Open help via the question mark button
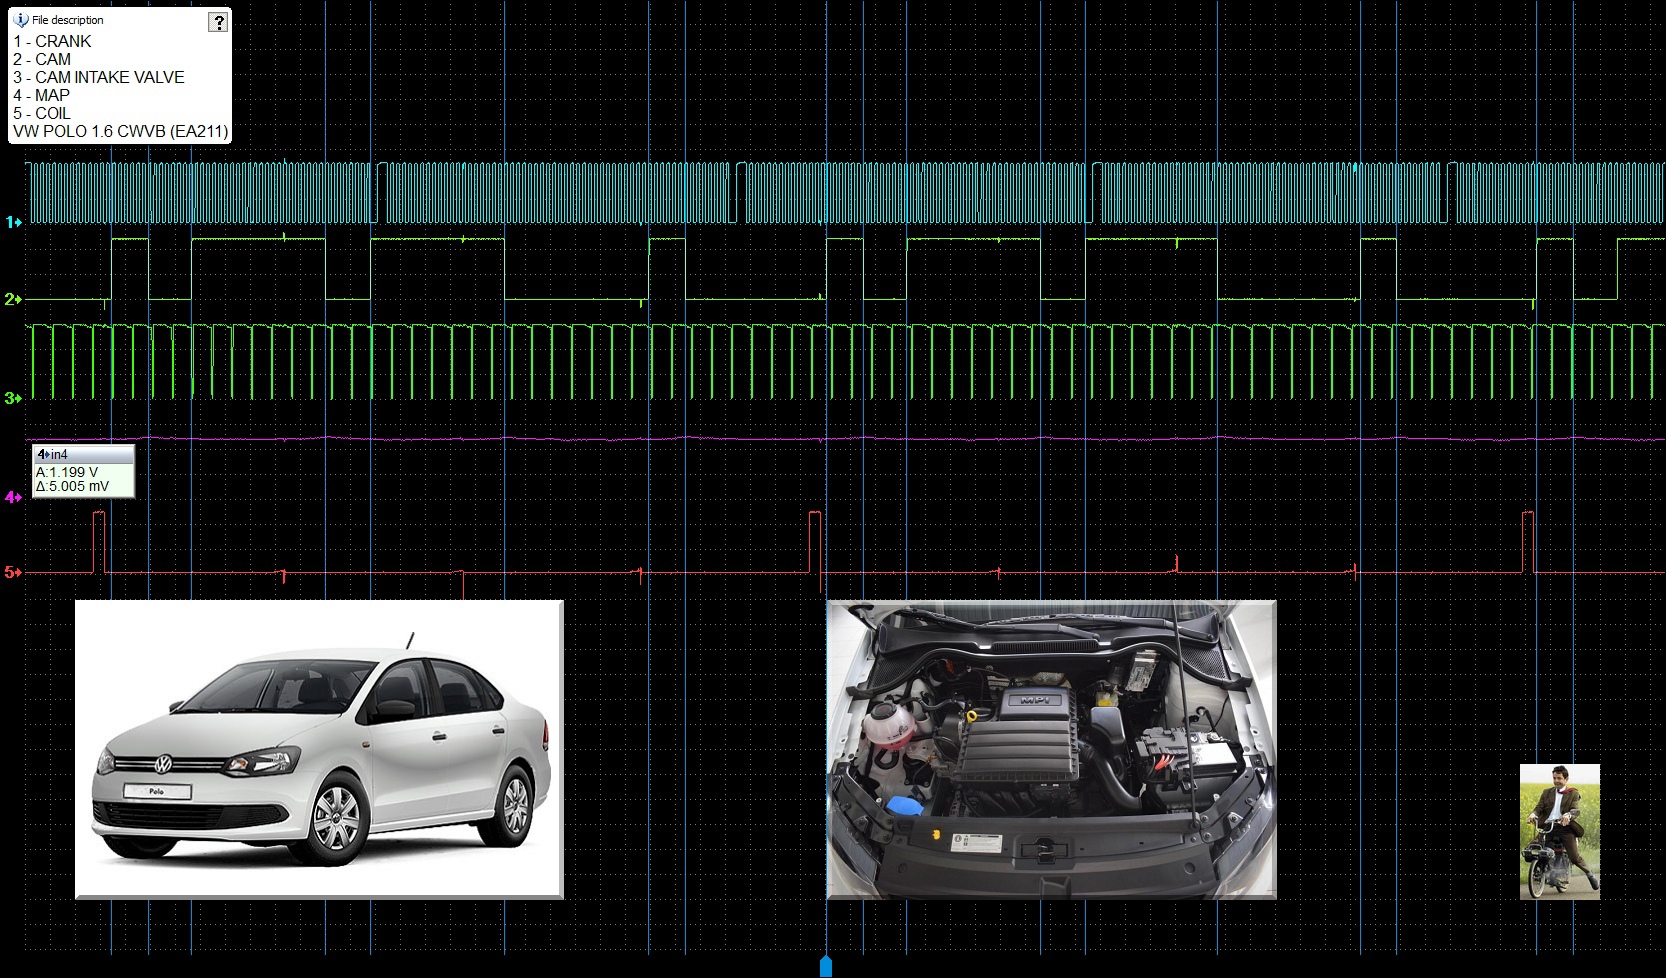 click(218, 22)
